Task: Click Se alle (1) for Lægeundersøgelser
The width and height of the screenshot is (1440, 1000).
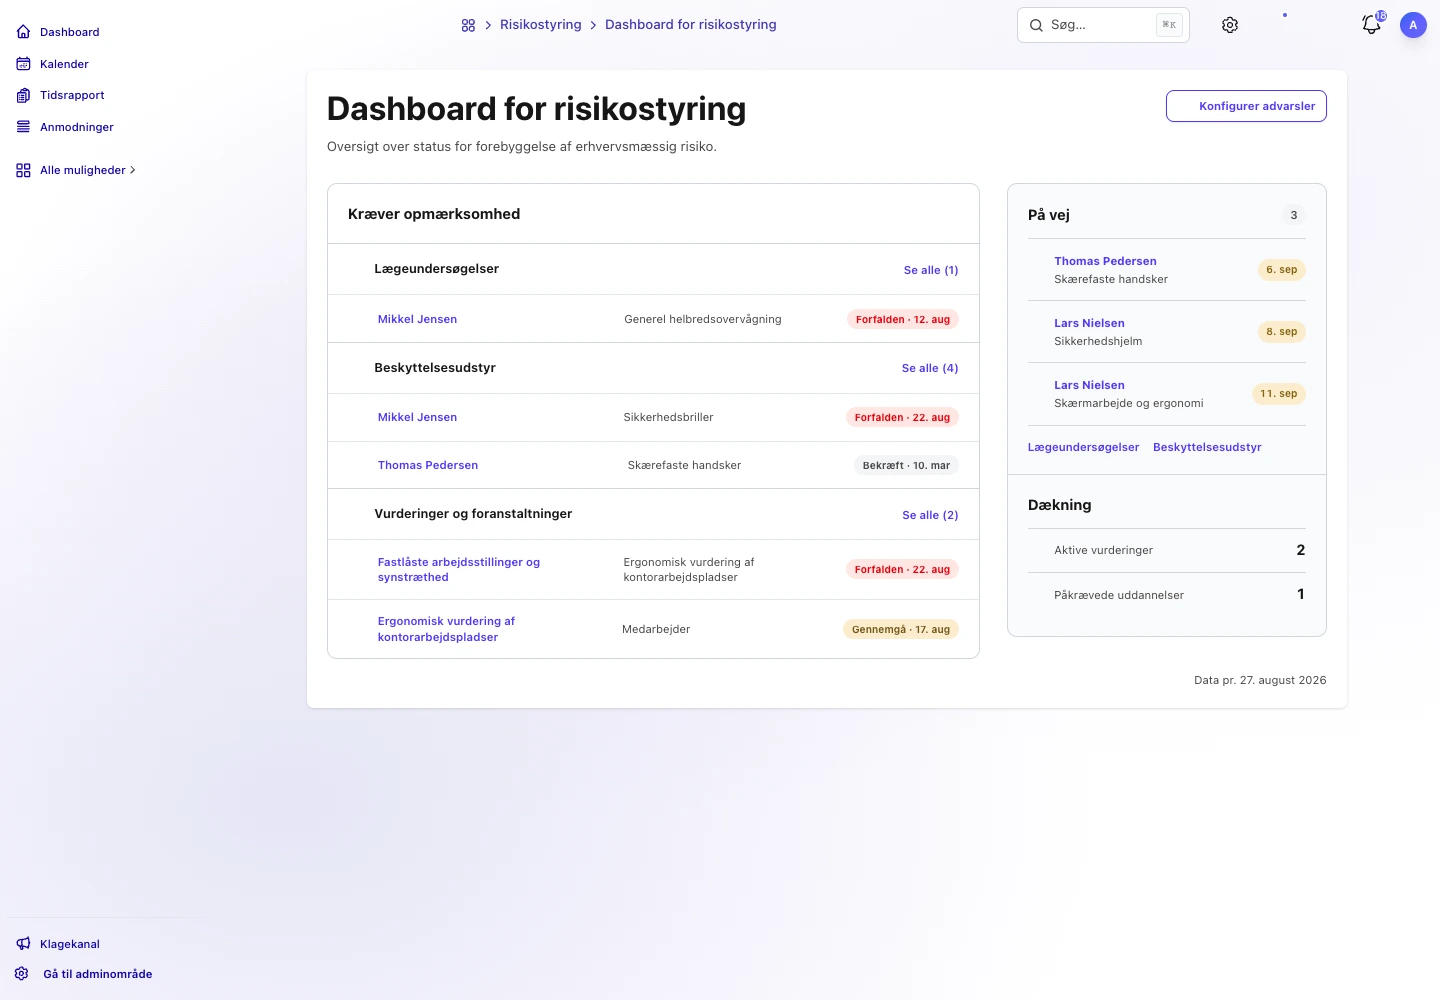Action: point(931,270)
